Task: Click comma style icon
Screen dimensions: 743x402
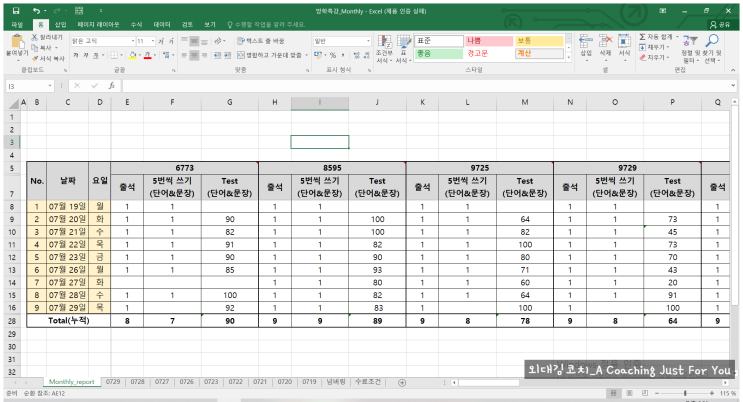Action: [x=343, y=55]
